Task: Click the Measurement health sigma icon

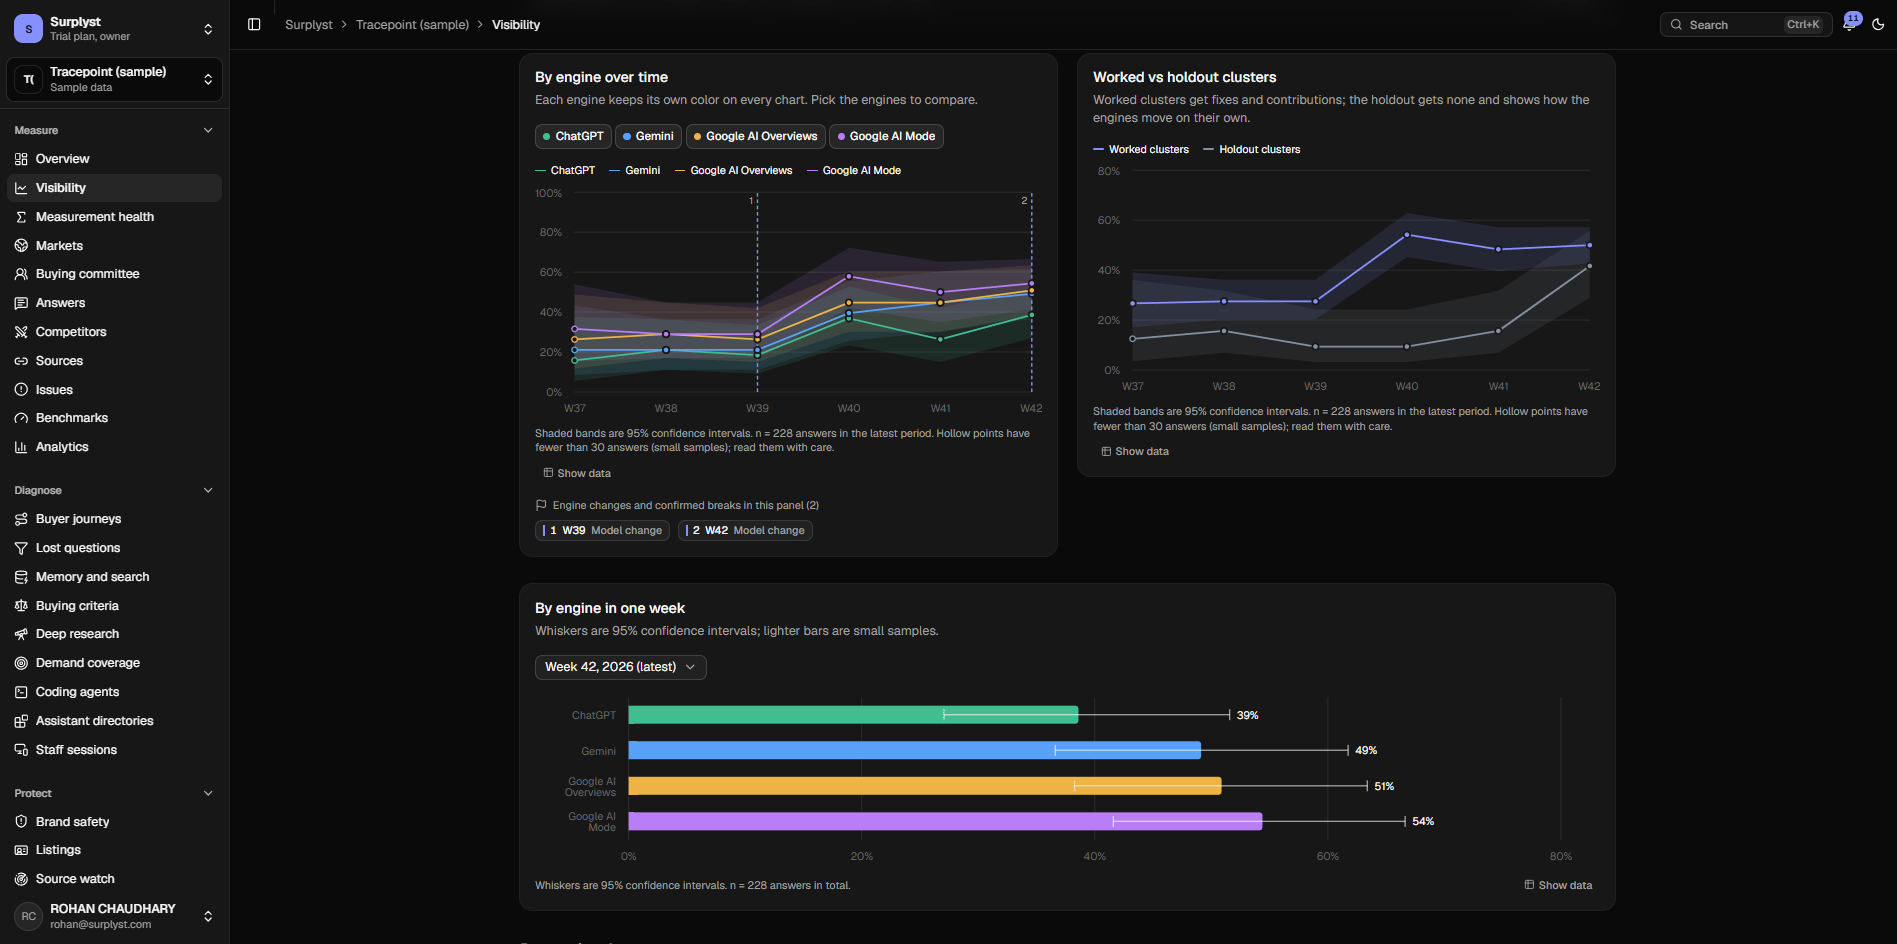Action: click(x=21, y=217)
